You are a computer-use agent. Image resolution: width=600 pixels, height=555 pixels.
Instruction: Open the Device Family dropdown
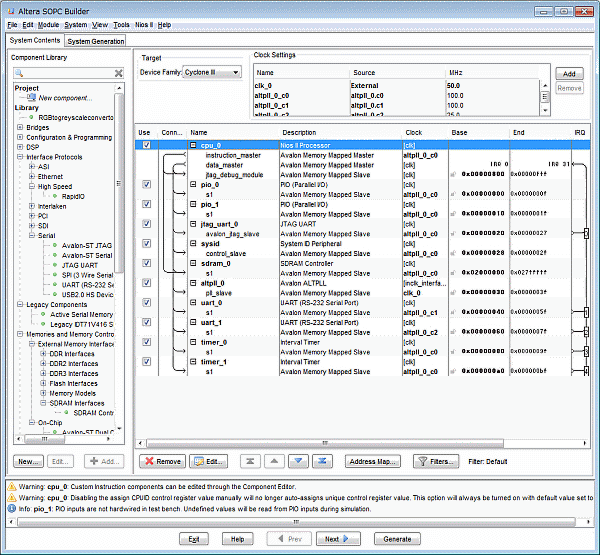(212, 72)
